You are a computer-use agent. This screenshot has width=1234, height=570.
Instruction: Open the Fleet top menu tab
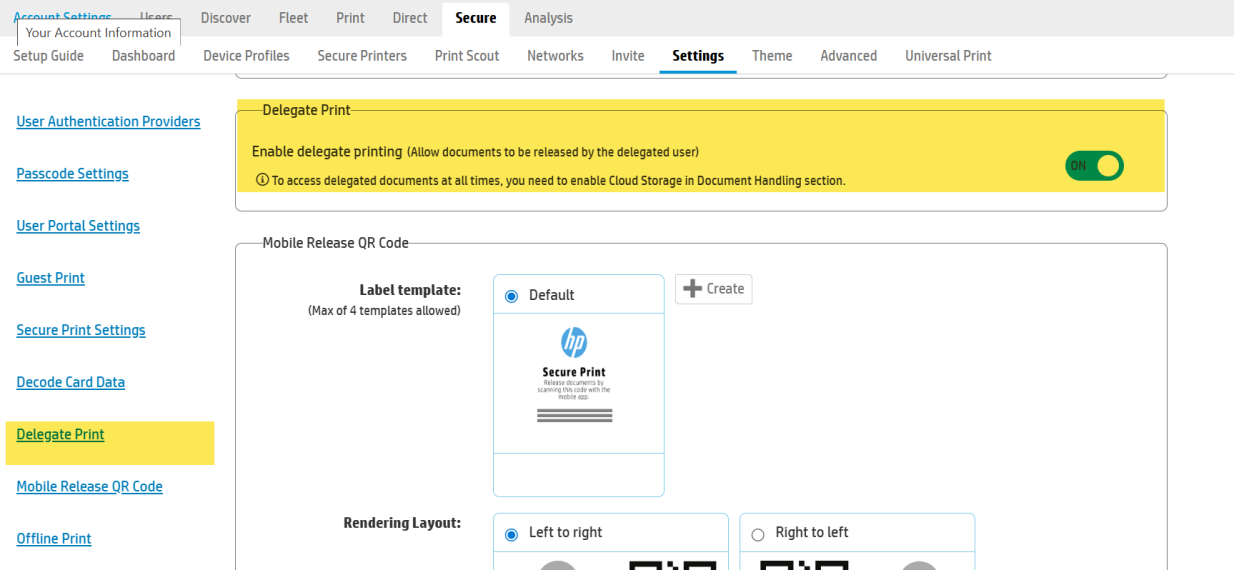293,18
